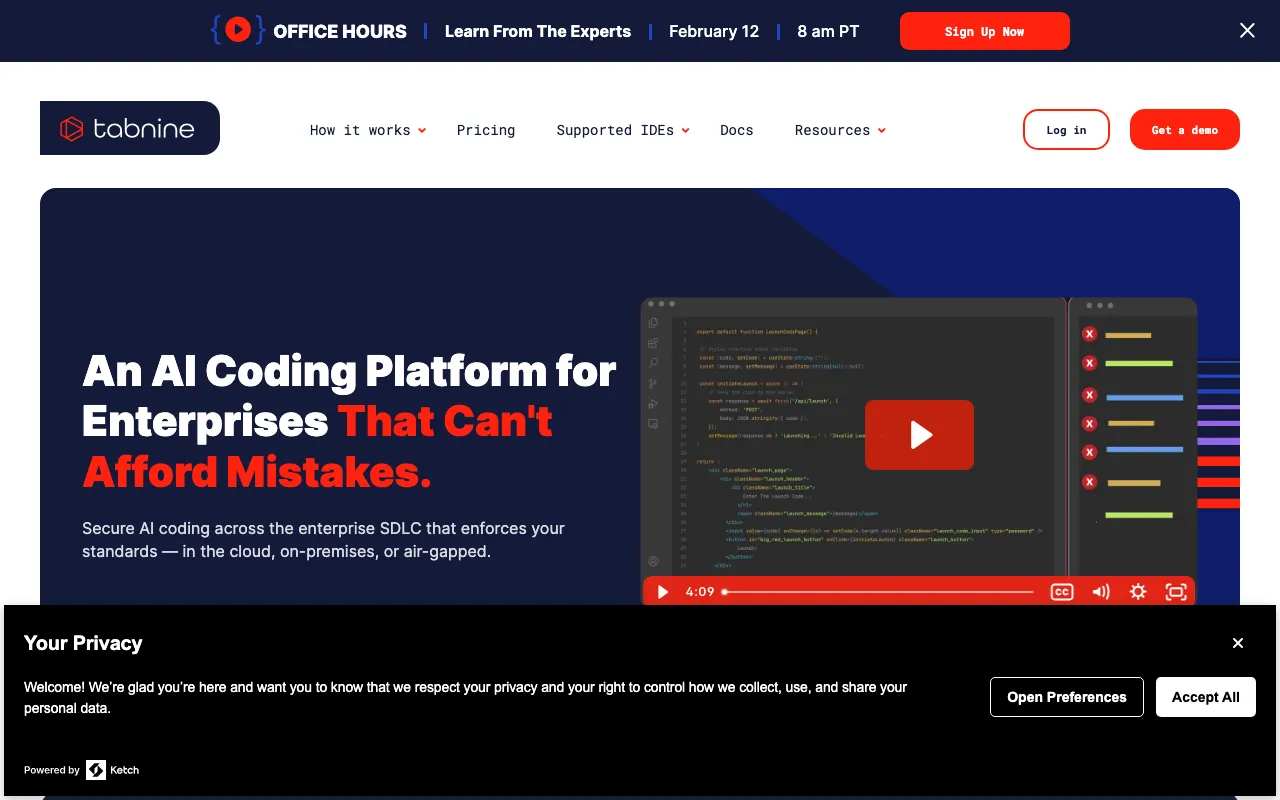
Task: Toggle closed captions CC on the video
Action: coord(1062,592)
